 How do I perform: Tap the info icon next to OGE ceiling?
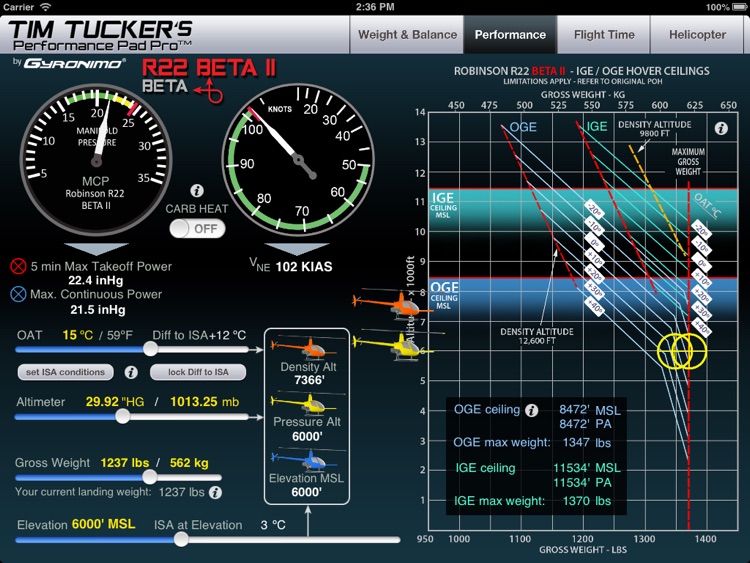(531, 410)
